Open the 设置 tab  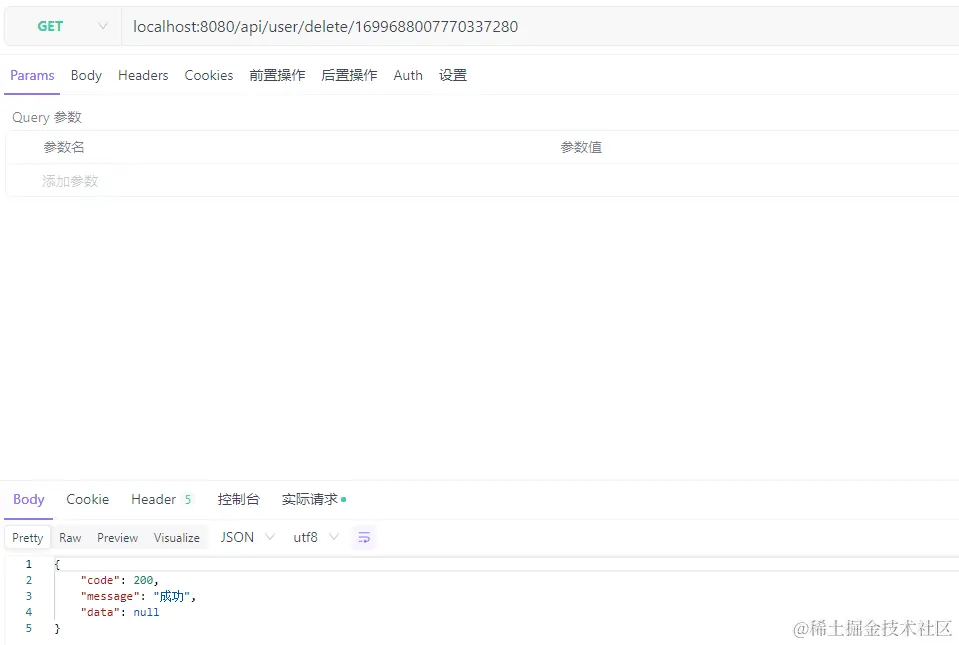coord(453,75)
